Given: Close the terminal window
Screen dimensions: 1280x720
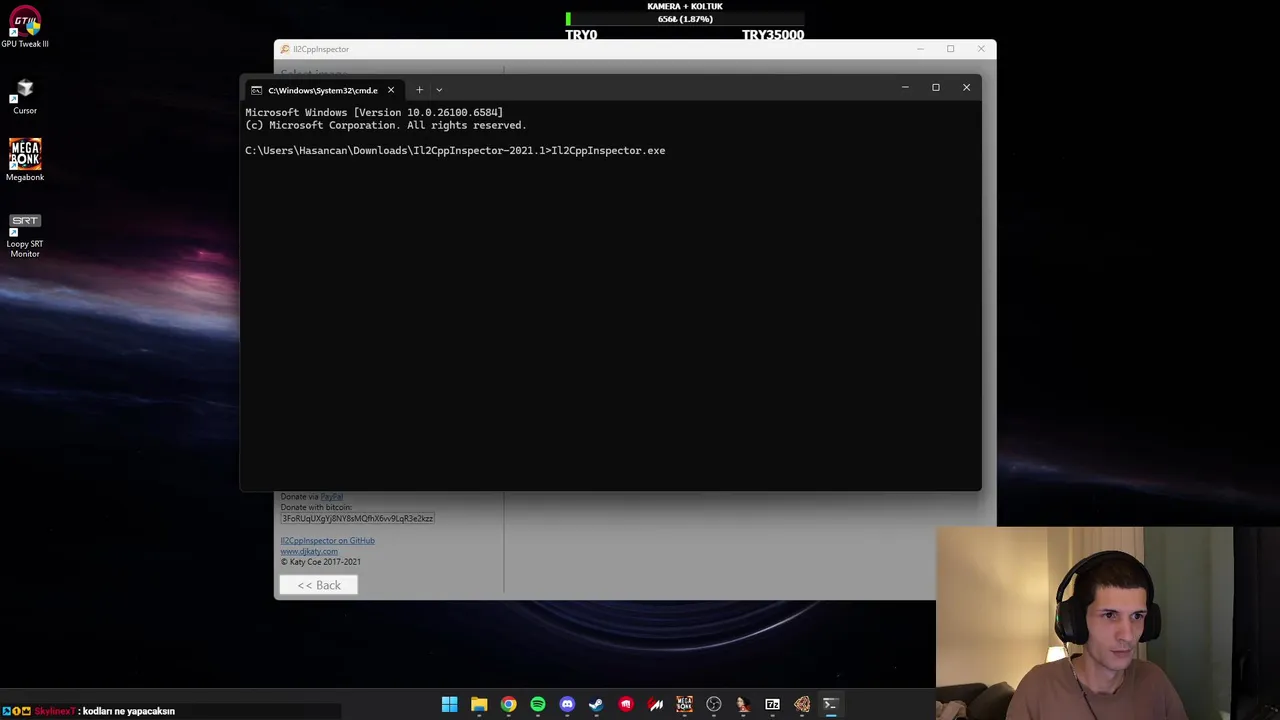Looking at the screenshot, I should click(x=966, y=87).
